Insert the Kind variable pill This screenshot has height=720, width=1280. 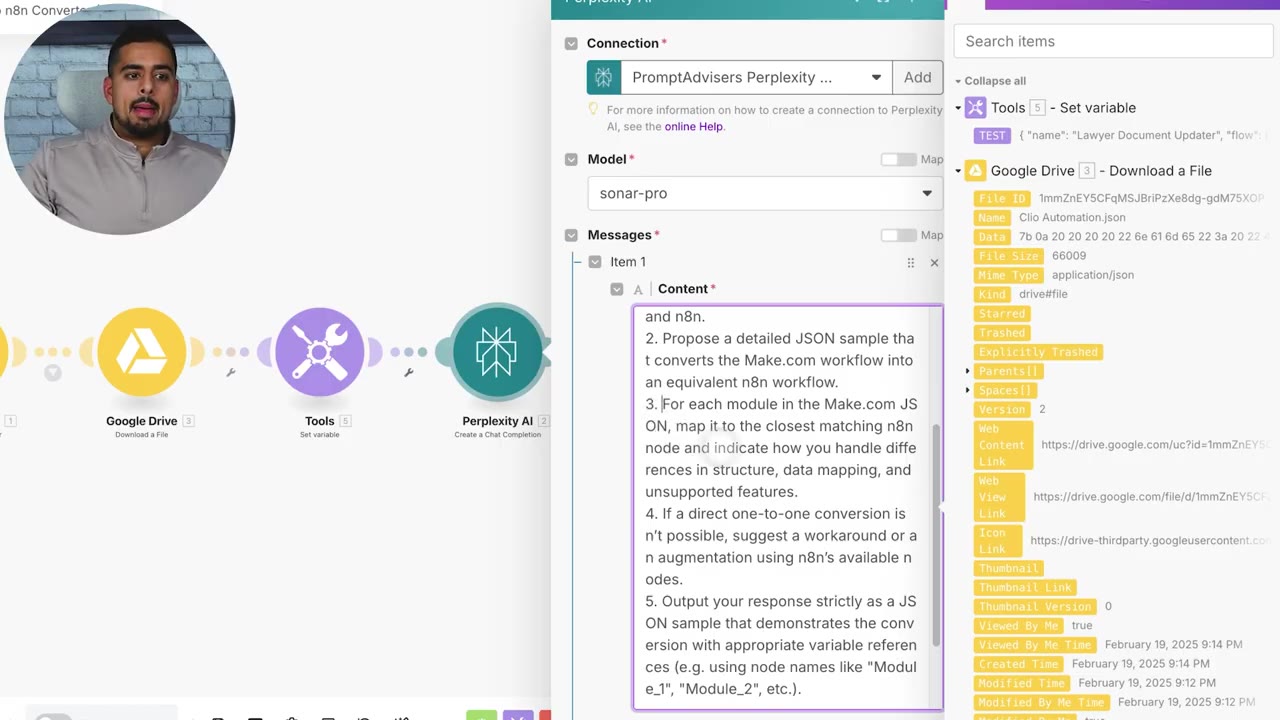pos(992,294)
